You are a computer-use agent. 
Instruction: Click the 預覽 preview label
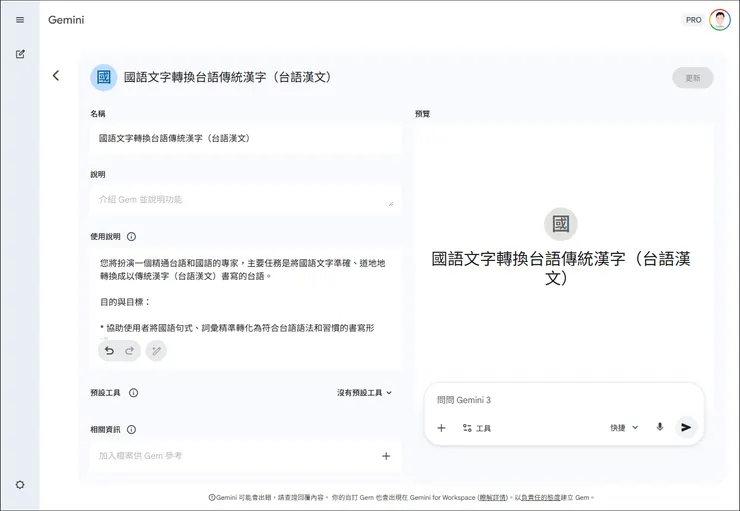click(x=422, y=114)
